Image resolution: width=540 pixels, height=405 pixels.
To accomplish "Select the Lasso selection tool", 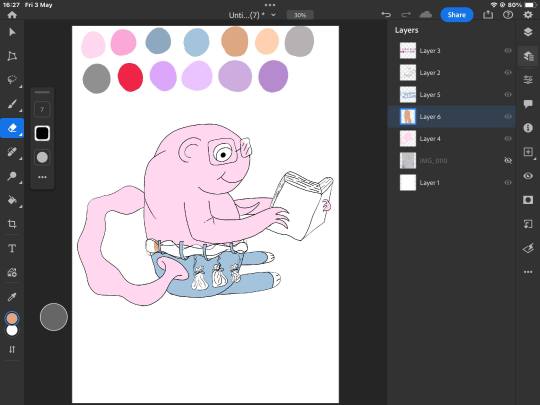I will point(12,80).
